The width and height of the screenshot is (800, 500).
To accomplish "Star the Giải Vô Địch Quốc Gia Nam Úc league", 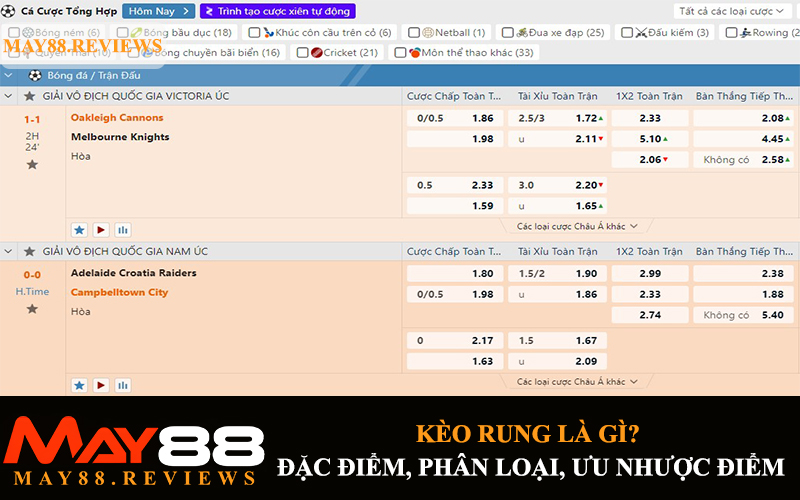I will coord(30,251).
